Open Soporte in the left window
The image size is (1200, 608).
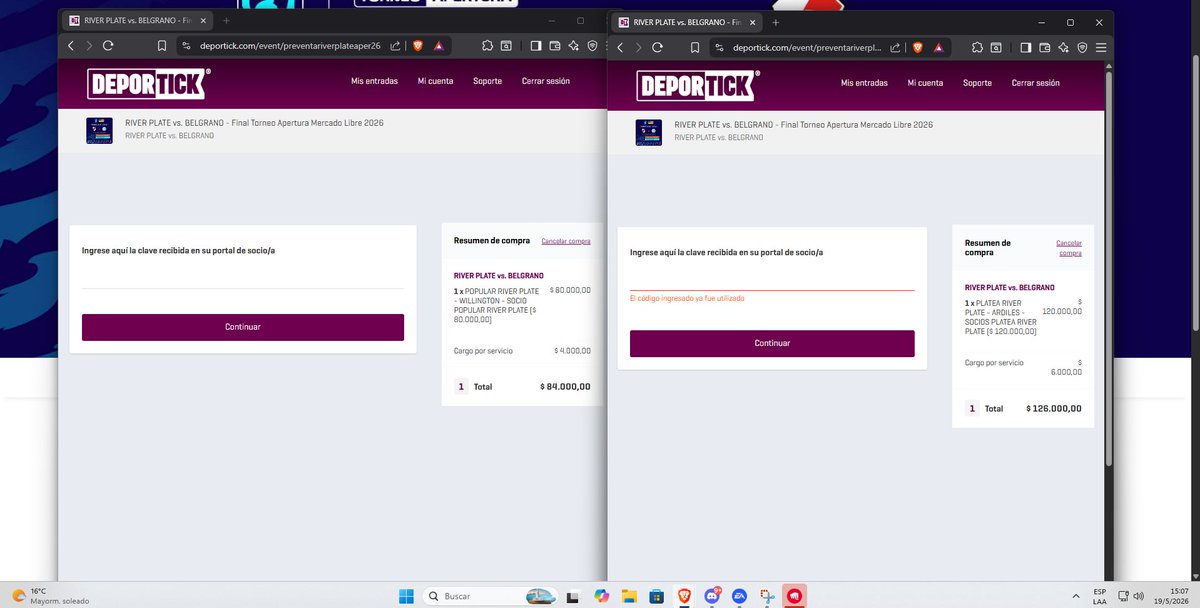[487, 81]
